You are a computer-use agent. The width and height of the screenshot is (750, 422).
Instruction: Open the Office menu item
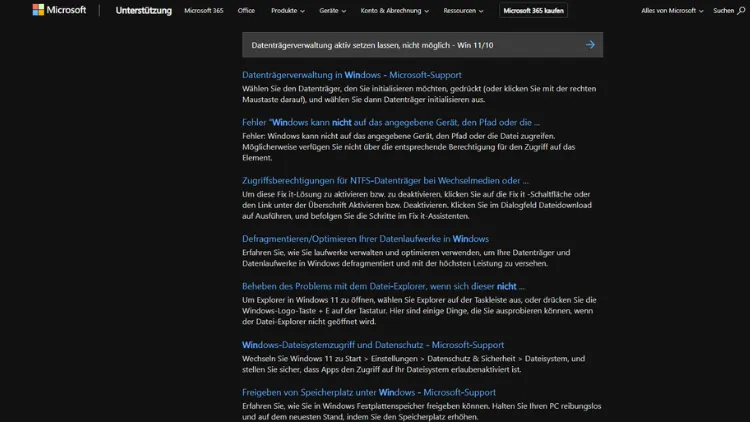pyautogui.click(x=246, y=11)
